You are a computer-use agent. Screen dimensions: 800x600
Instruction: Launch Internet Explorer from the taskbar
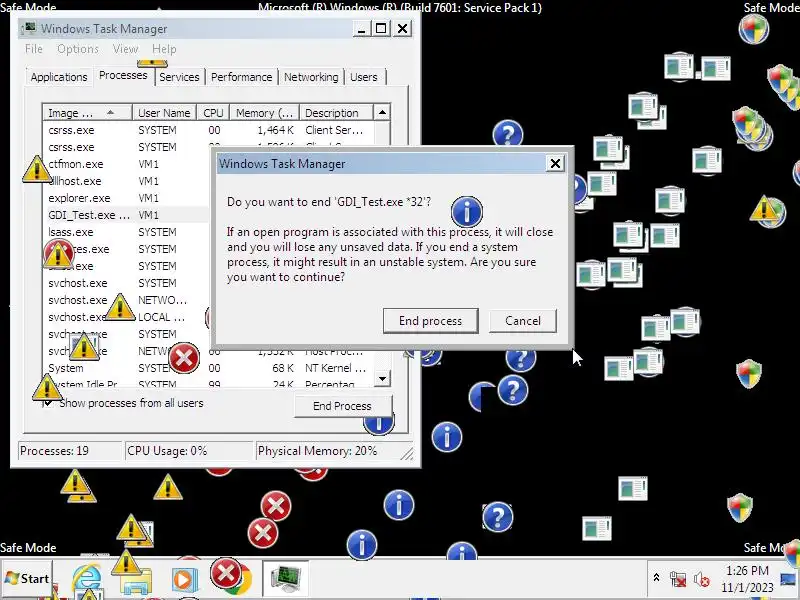(87, 580)
